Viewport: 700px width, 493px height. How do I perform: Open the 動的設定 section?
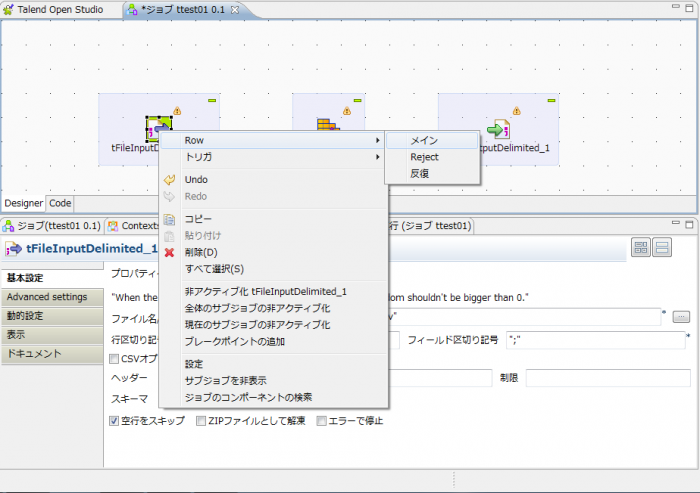(52, 316)
